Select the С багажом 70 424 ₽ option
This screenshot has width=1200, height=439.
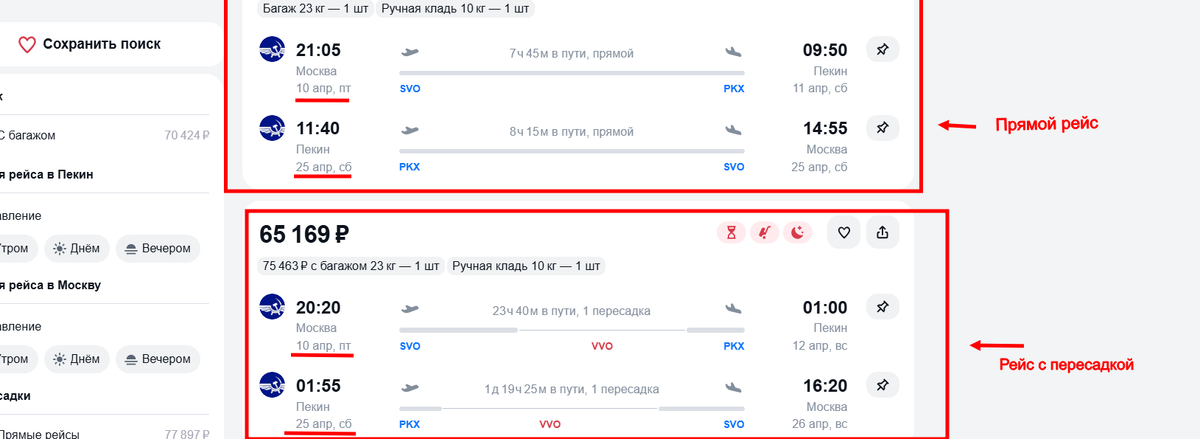[x=100, y=135]
